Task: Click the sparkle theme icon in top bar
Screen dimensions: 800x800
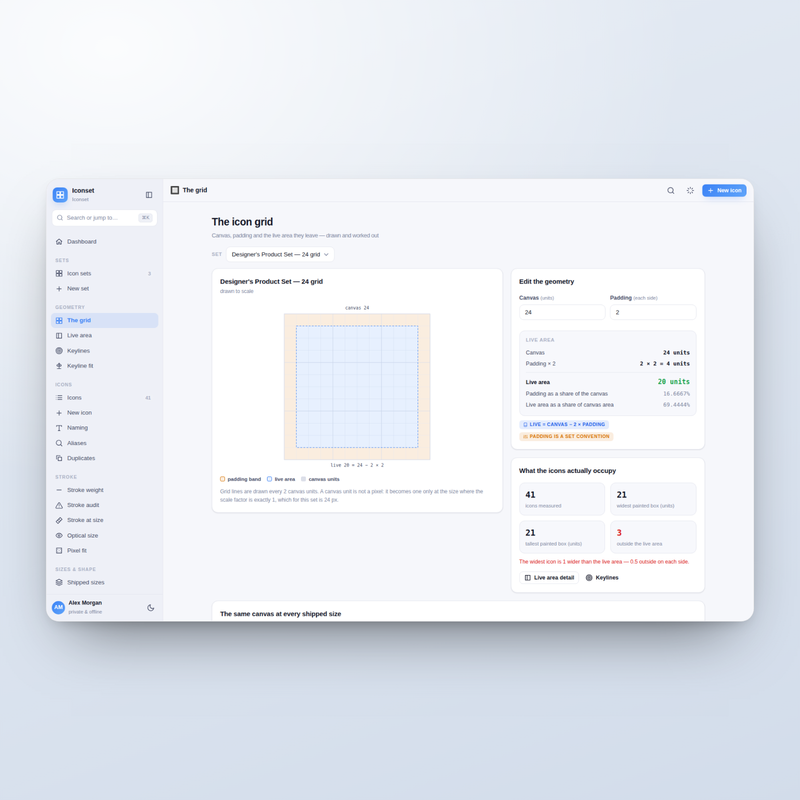Action: 690,190
